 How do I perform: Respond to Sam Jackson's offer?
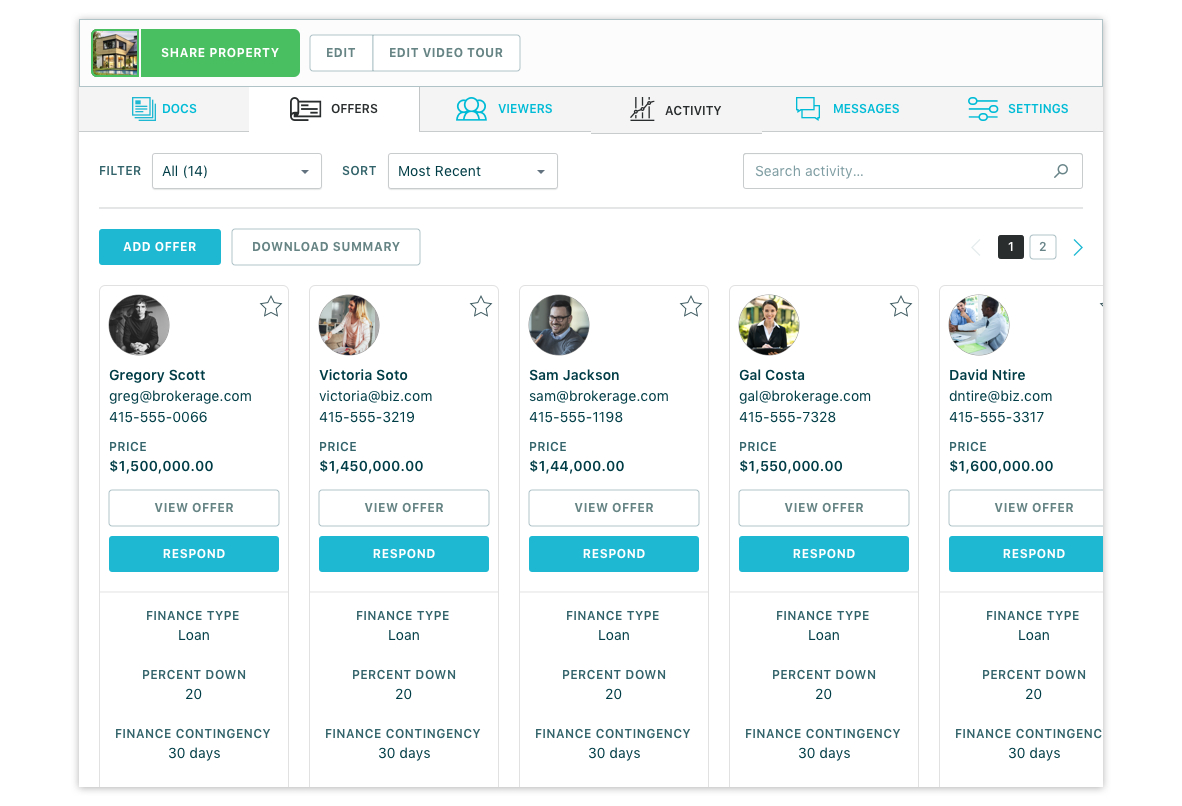tap(614, 554)
